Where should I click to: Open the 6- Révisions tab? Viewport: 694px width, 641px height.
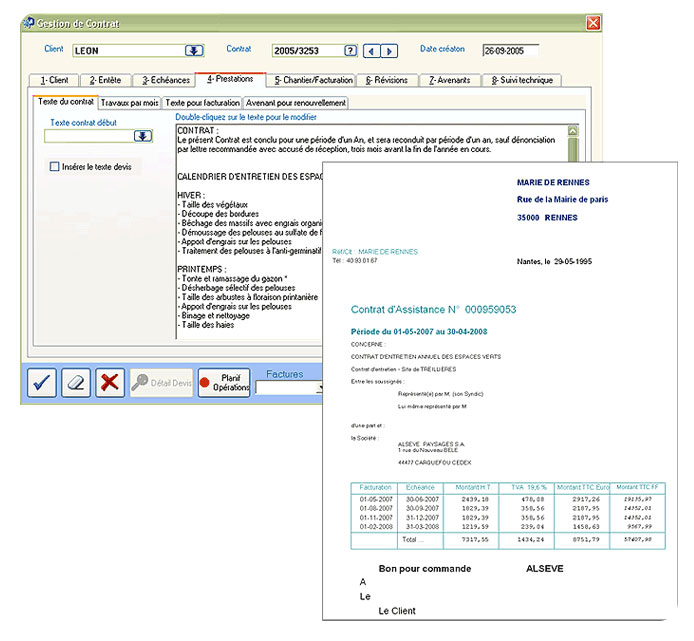point(387,80)
